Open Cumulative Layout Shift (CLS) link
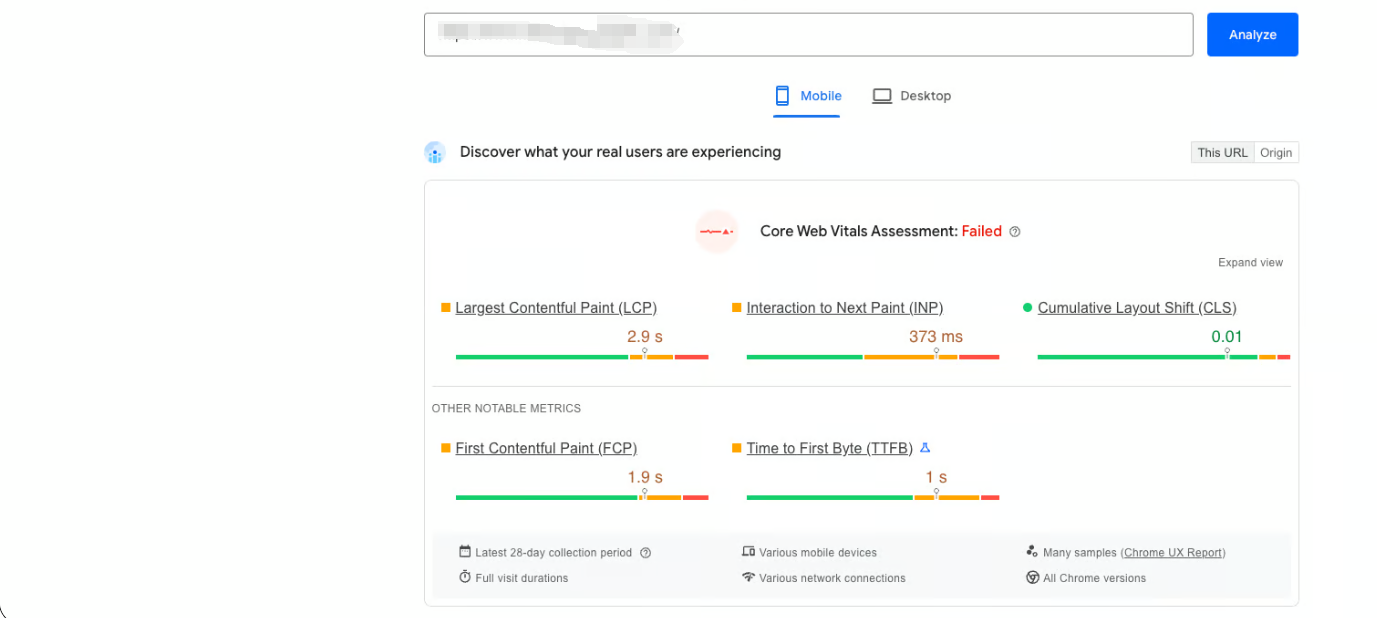This screenshot has height=618, width=1377. (1137, 308)
